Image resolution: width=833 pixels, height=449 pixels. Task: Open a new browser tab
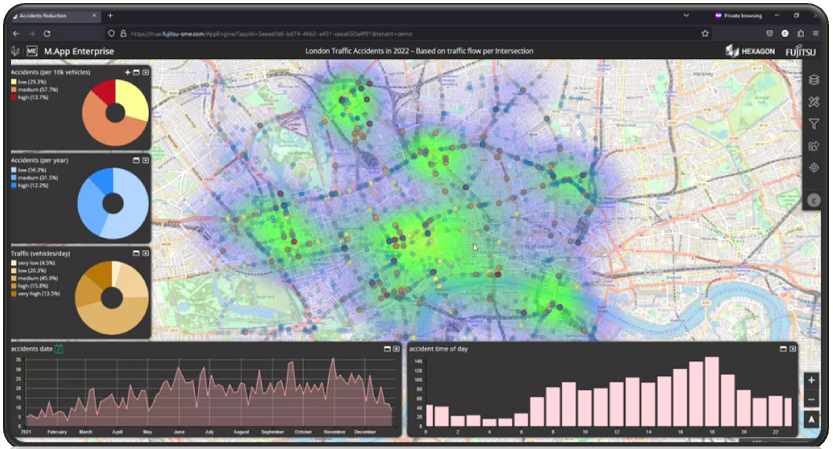click(x=110, y=15)
